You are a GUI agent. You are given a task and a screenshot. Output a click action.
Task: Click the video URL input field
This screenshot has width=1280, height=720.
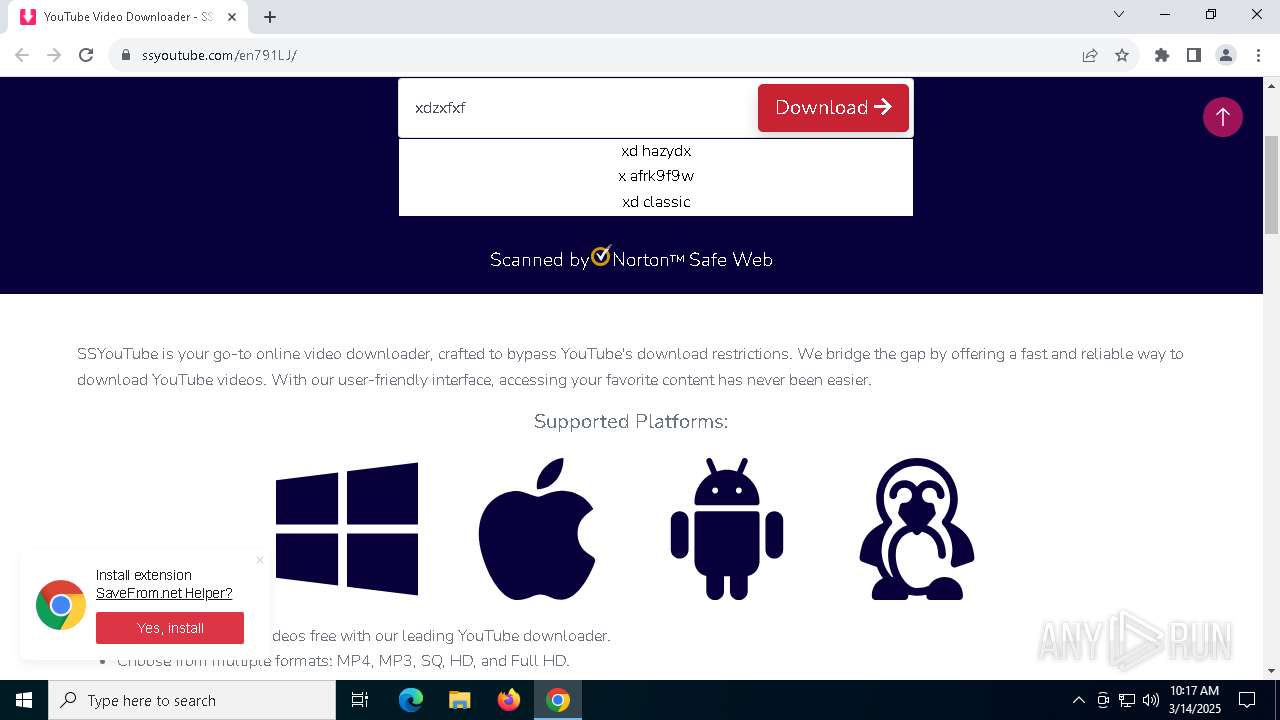tap(578, 107)
